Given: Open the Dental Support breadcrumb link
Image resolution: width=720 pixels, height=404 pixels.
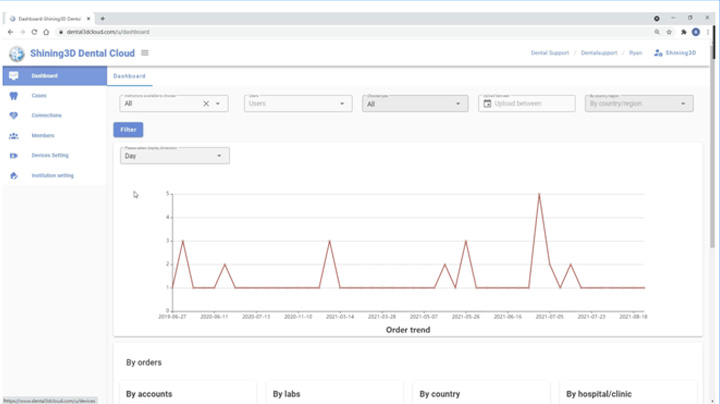Looking at the screenshot, I should click(551, 53).
